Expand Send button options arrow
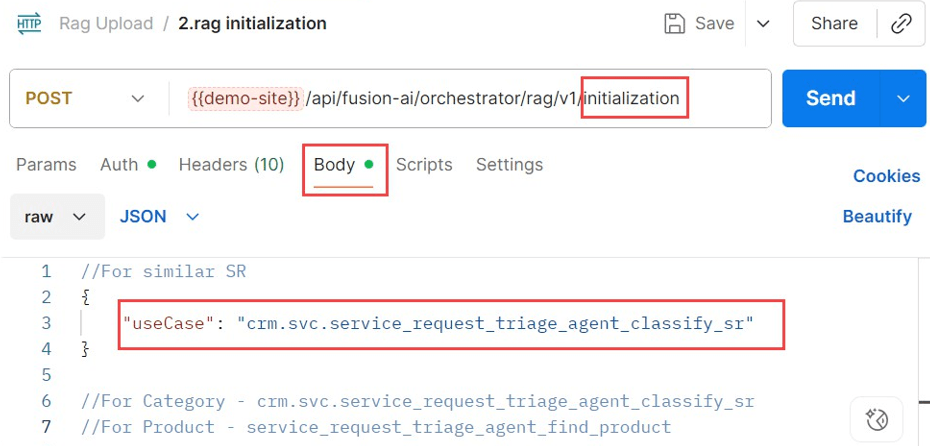Image resolution: width=930 pixels, height=446 pixels. (x=903, y=98)
